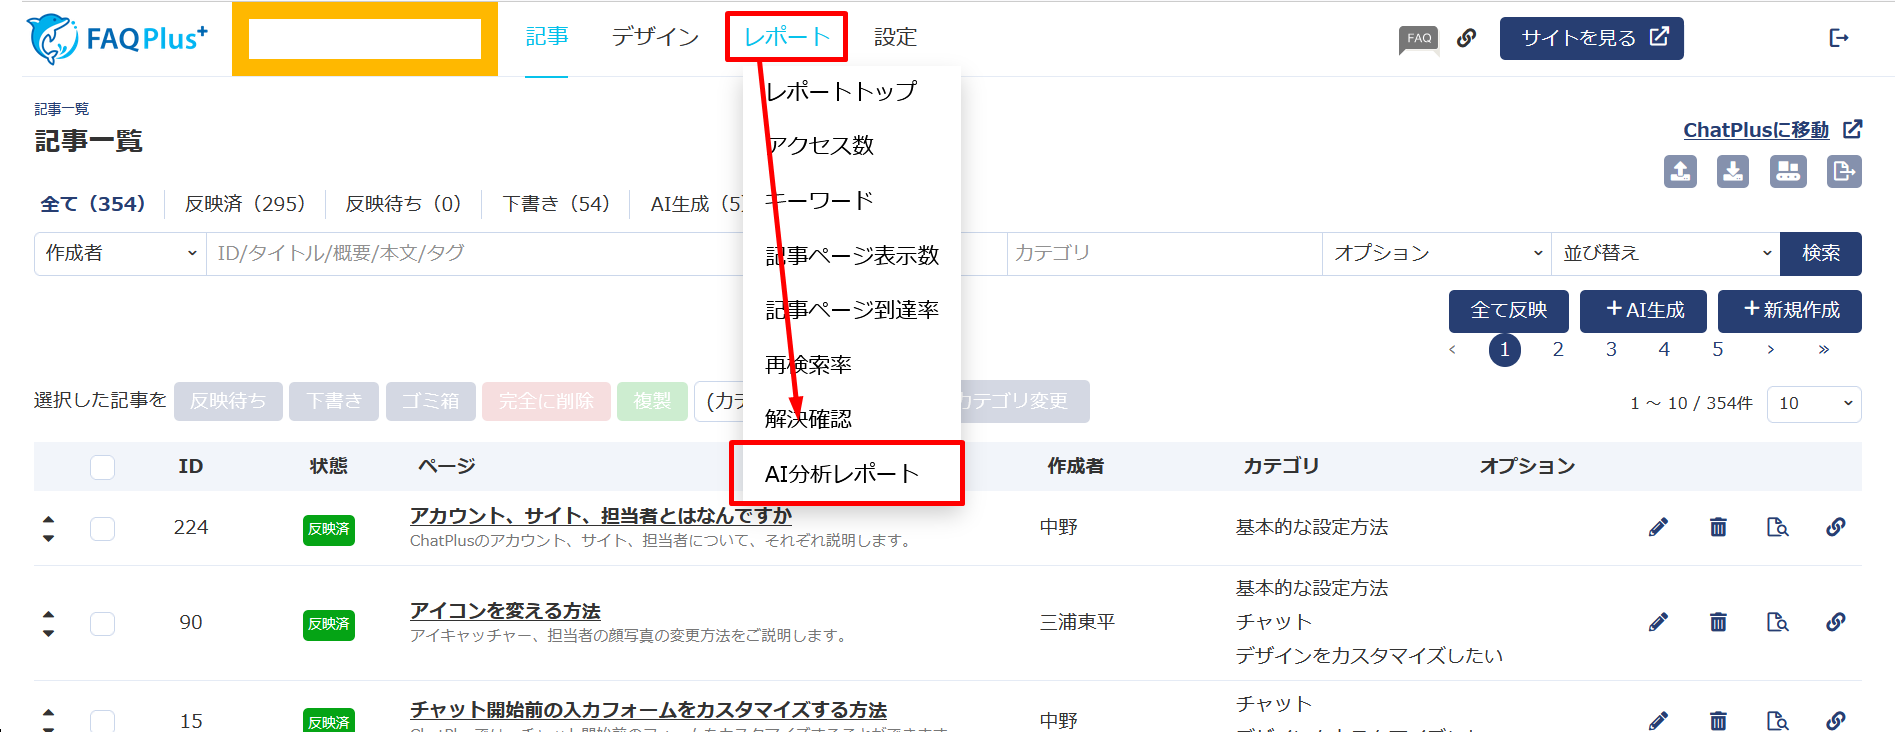
Task: Delete article 90 with trash icon
Action: [x=1718, y=622]
